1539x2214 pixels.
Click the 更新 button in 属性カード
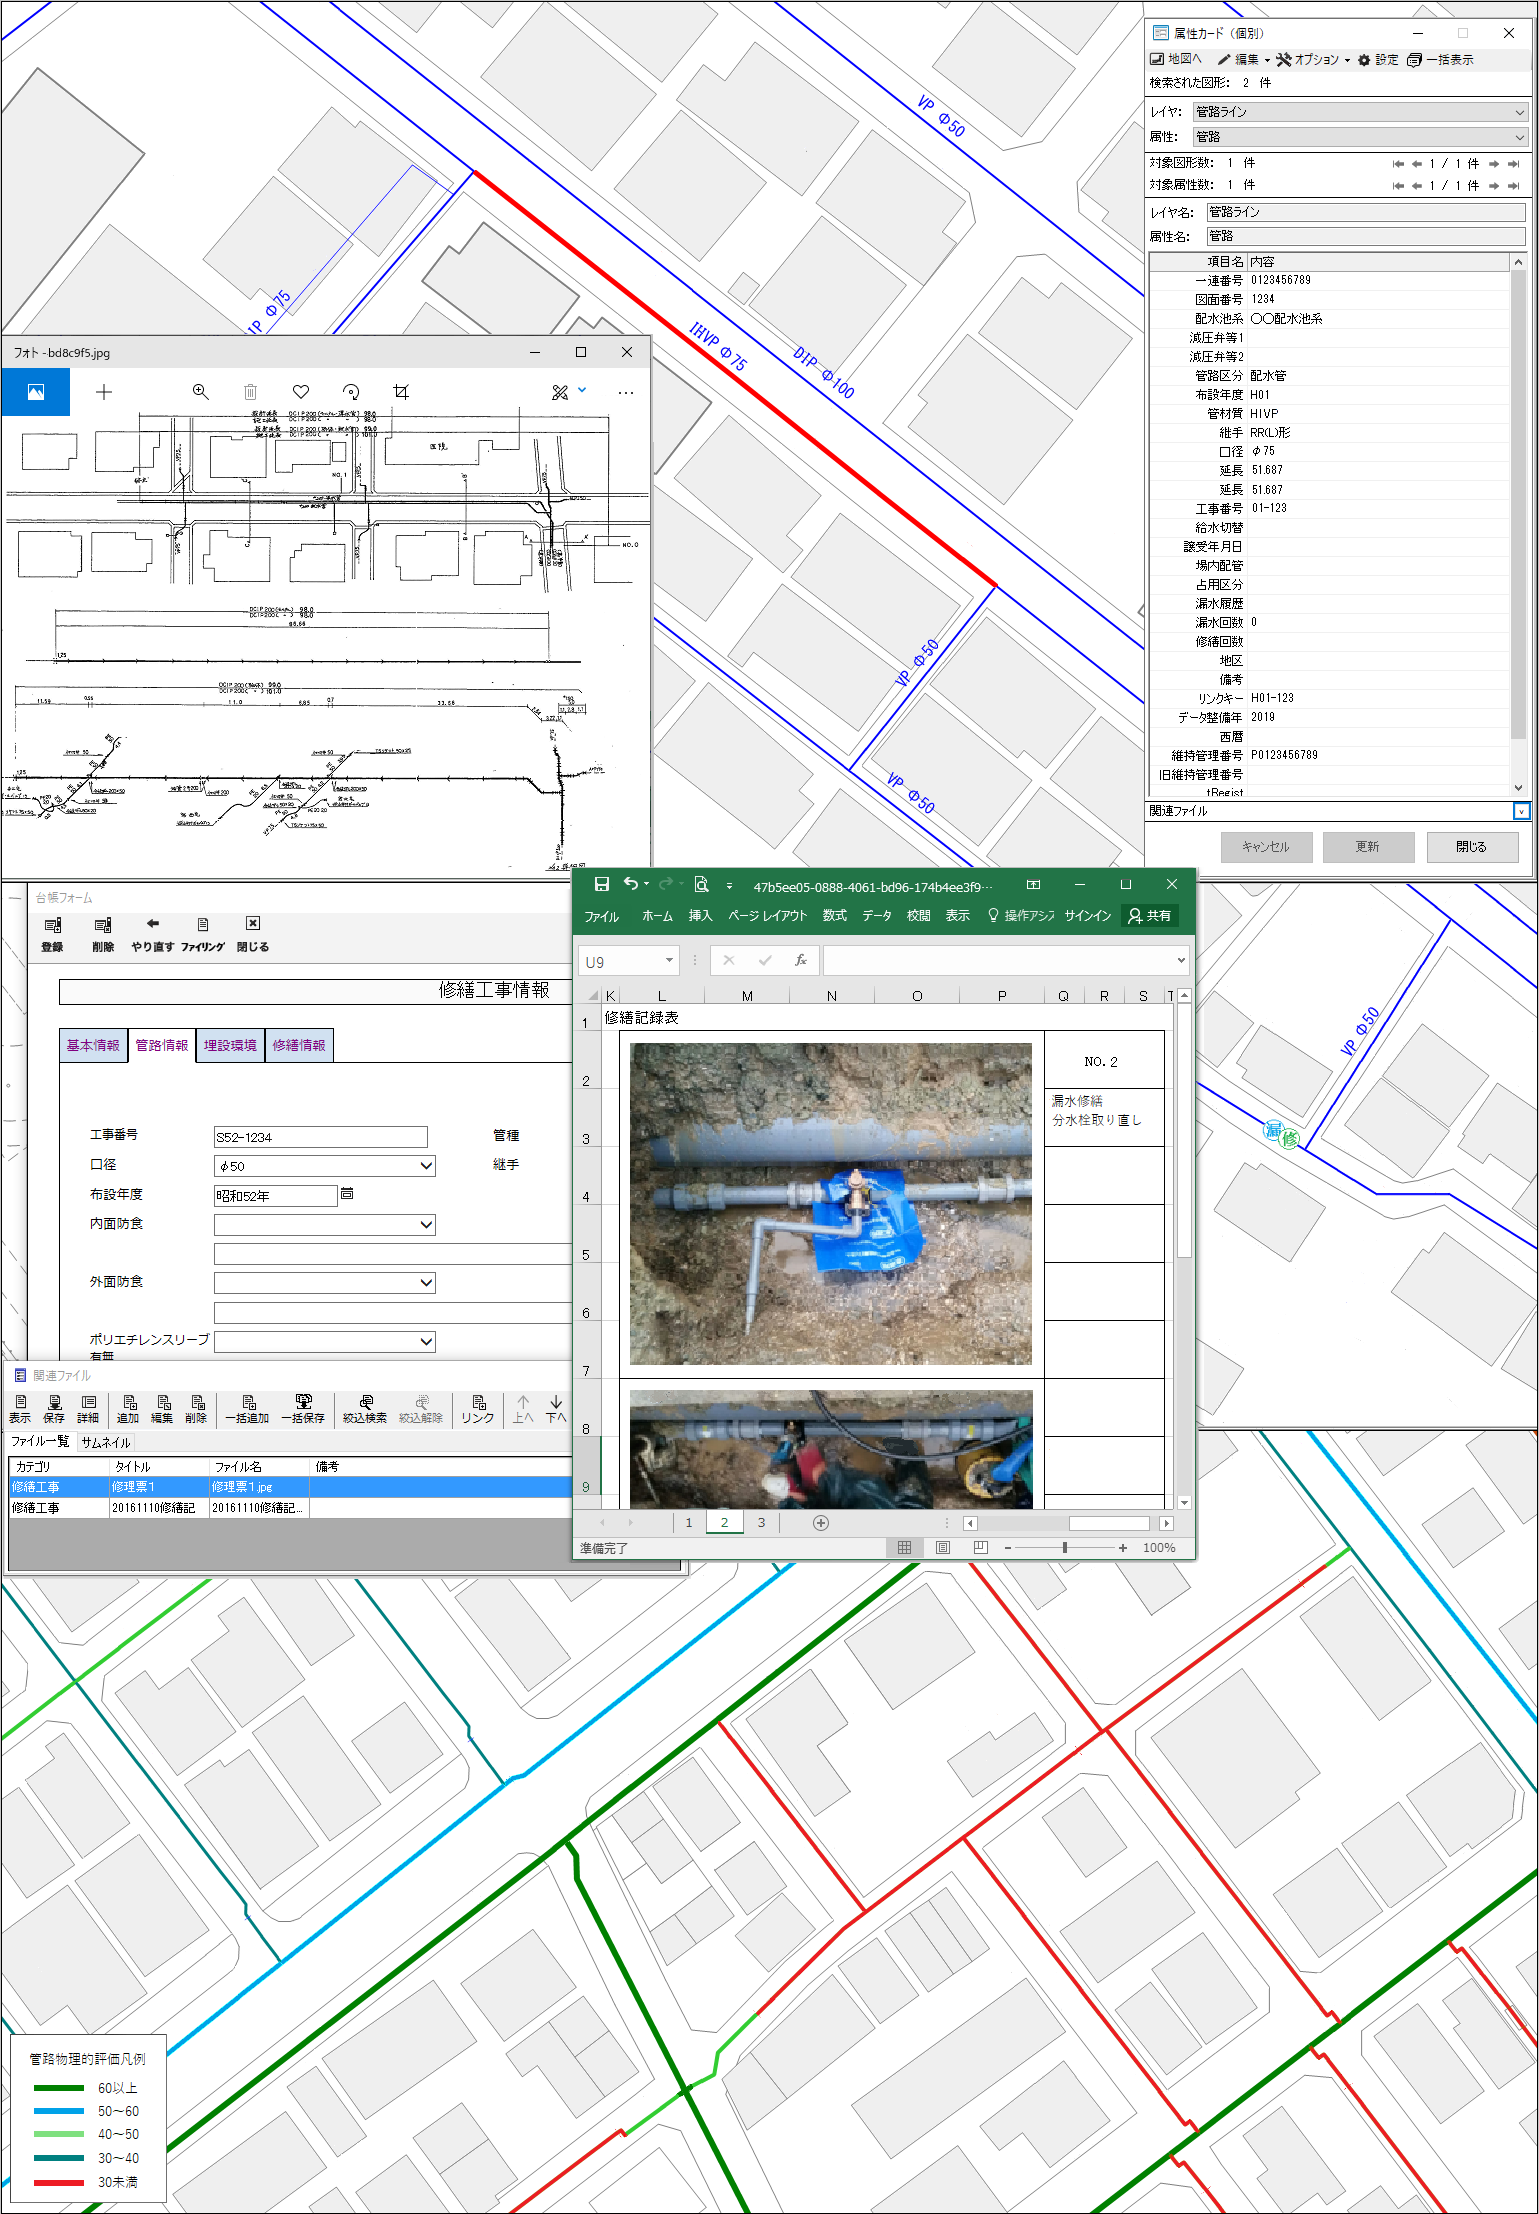coord(1368,847)
